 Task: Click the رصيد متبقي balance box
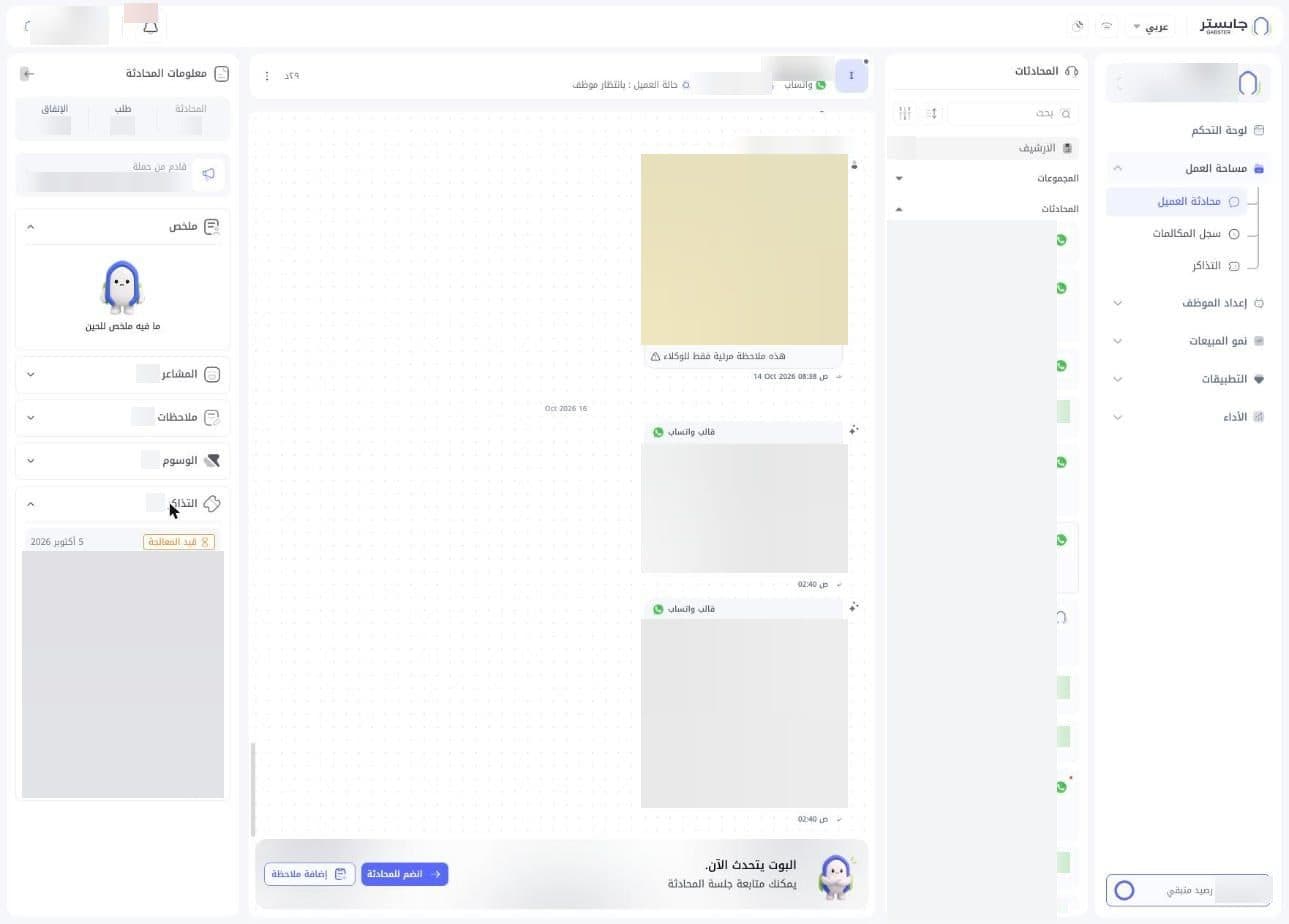(x=1188, y=890)
